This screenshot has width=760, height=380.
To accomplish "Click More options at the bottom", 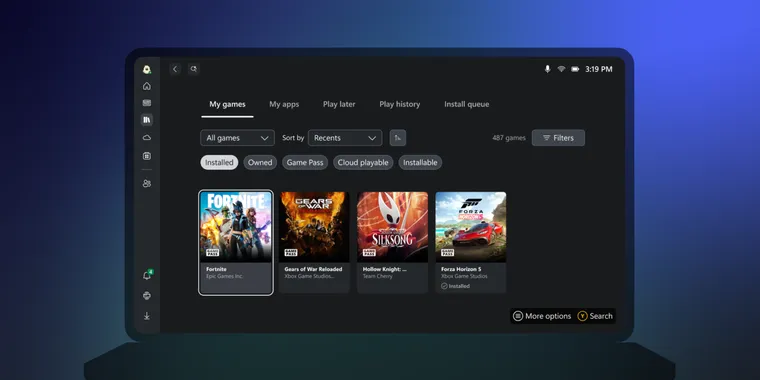I will click(x=542, y=316).
